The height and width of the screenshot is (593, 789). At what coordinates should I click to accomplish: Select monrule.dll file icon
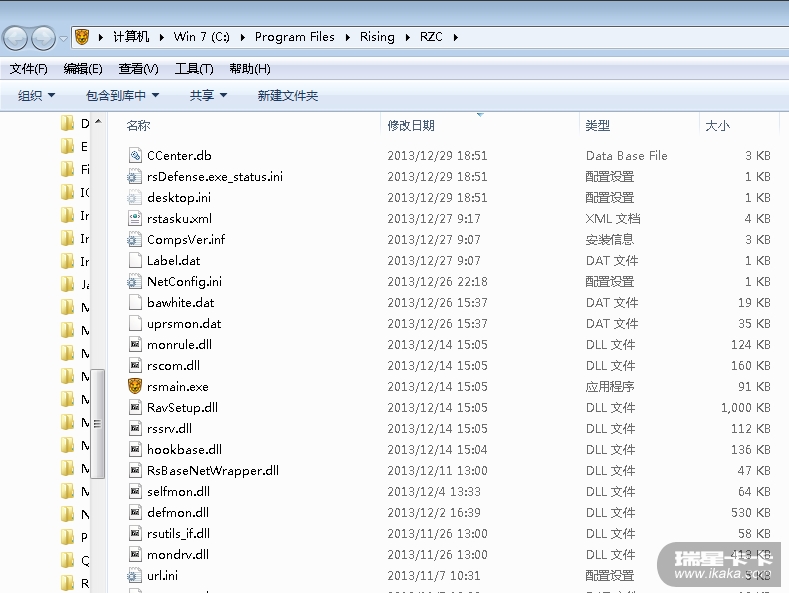pos(135,345)
